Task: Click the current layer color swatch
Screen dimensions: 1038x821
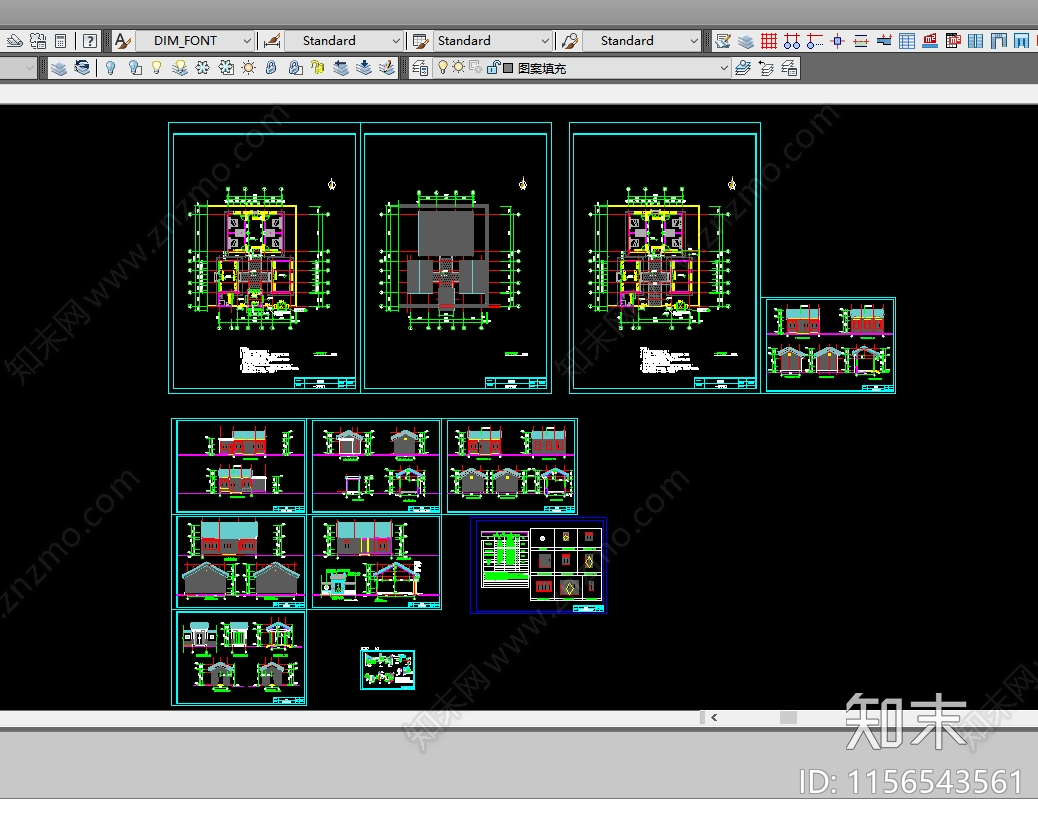Action: (508, 68)
